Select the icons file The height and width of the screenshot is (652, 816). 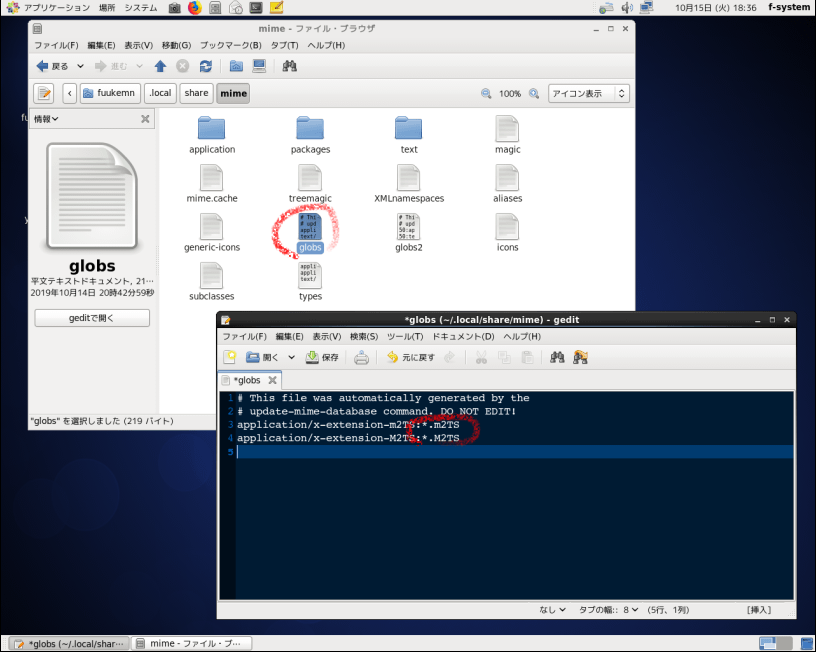[x=507, y=233]
